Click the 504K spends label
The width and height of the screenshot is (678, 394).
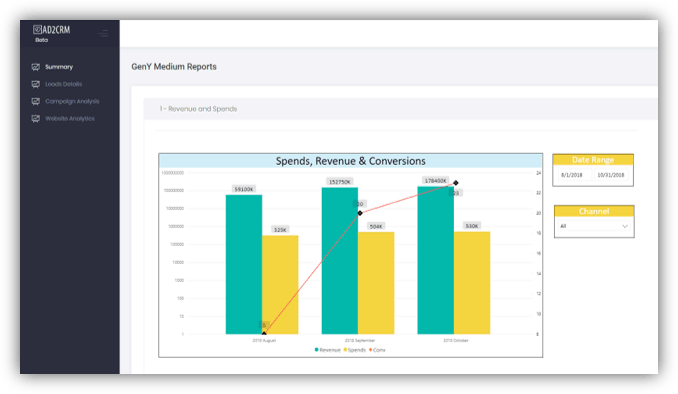pos(376,226)
